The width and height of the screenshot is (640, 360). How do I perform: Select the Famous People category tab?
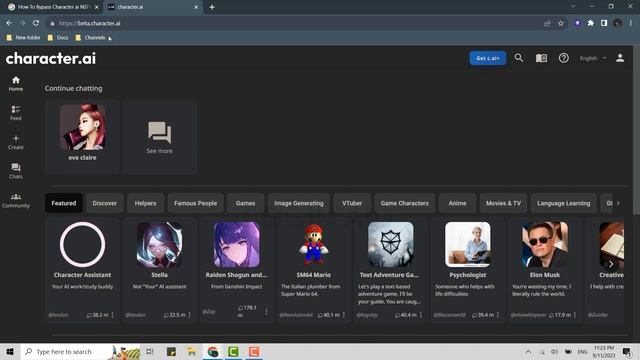coord(196,203)
